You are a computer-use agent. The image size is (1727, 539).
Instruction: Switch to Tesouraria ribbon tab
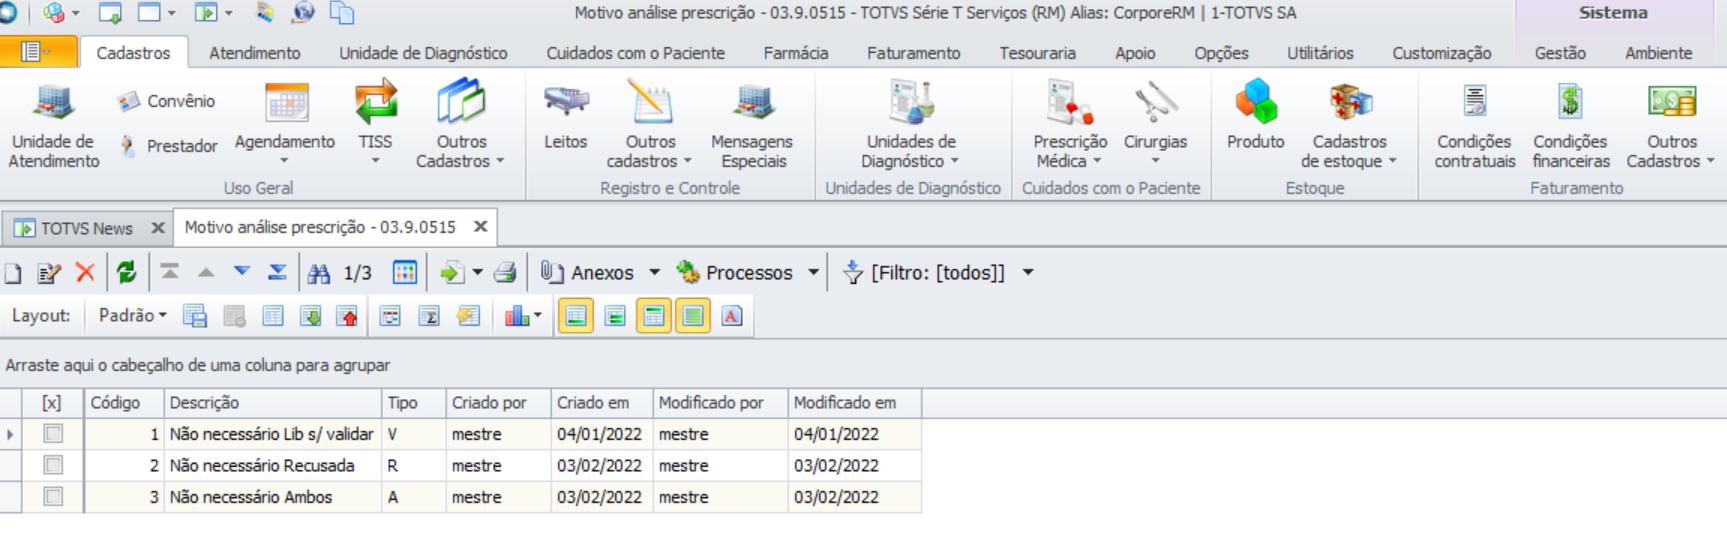click(x=1037, y=53)
